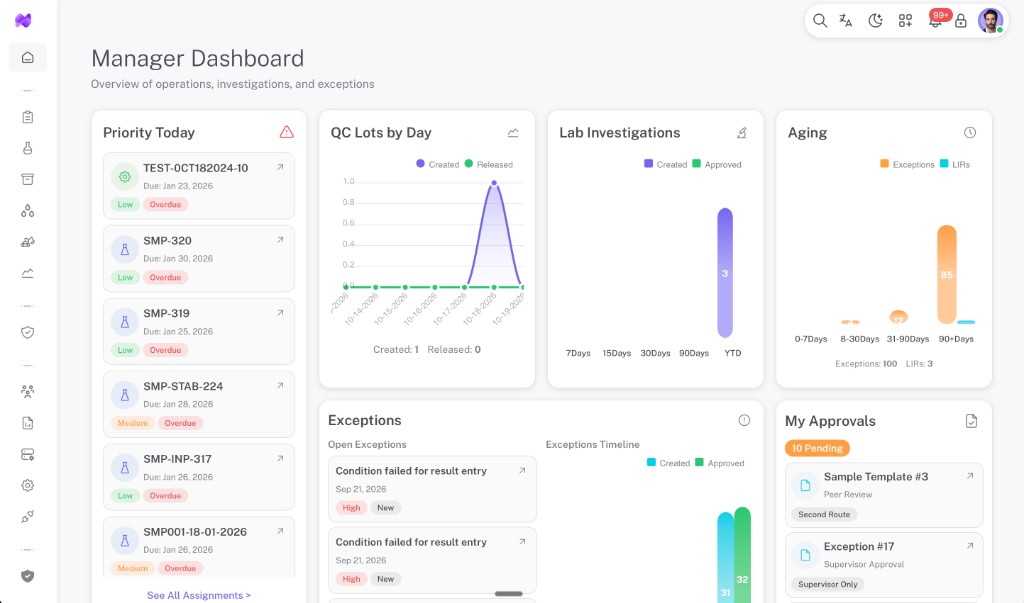The image size is (1024, 603).
Task: Click the report document sidebar icon
Action: coord(27,423)
